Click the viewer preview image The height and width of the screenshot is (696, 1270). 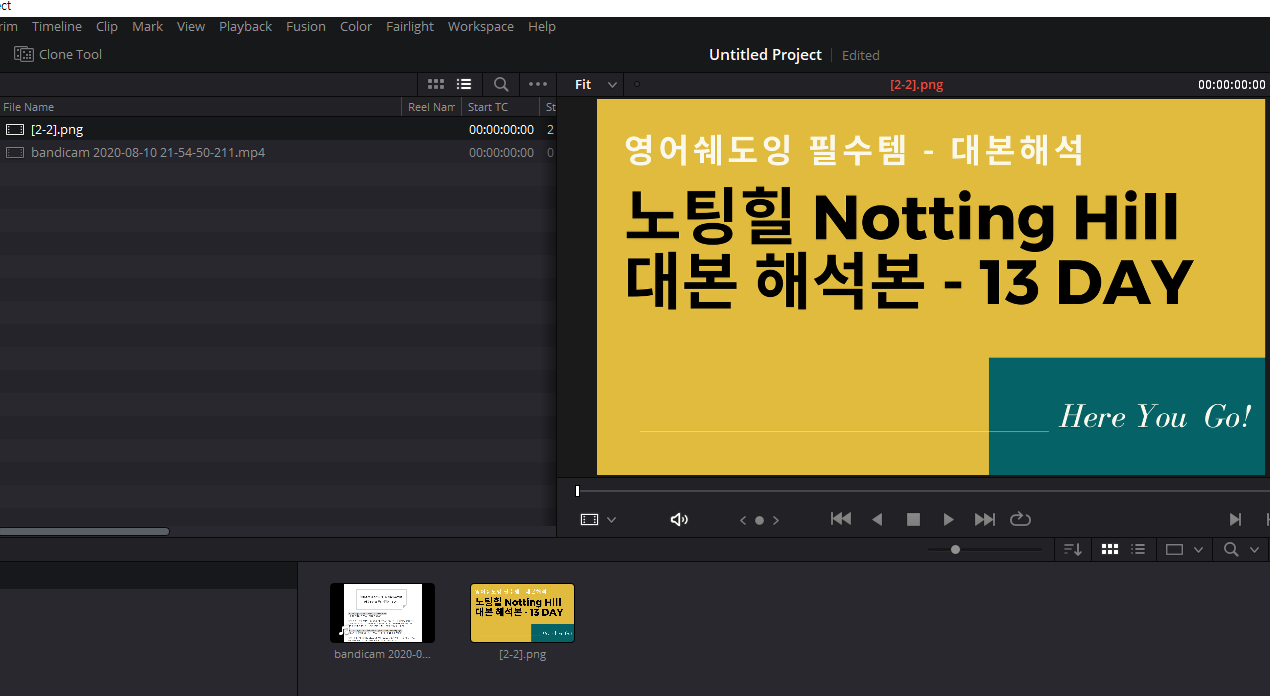[931, 287]
